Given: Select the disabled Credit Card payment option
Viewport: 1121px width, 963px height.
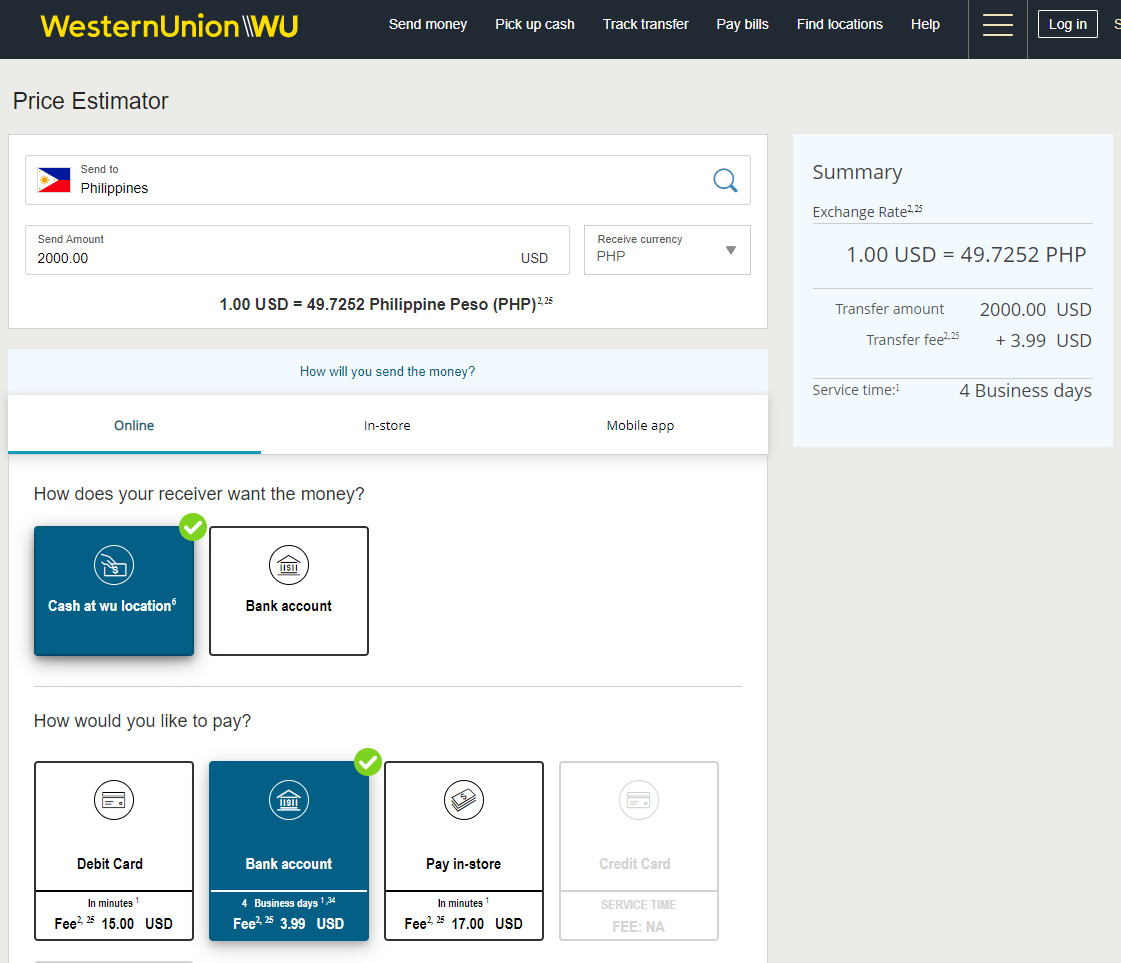Looking at the screenshot, I should coord(638,851).
